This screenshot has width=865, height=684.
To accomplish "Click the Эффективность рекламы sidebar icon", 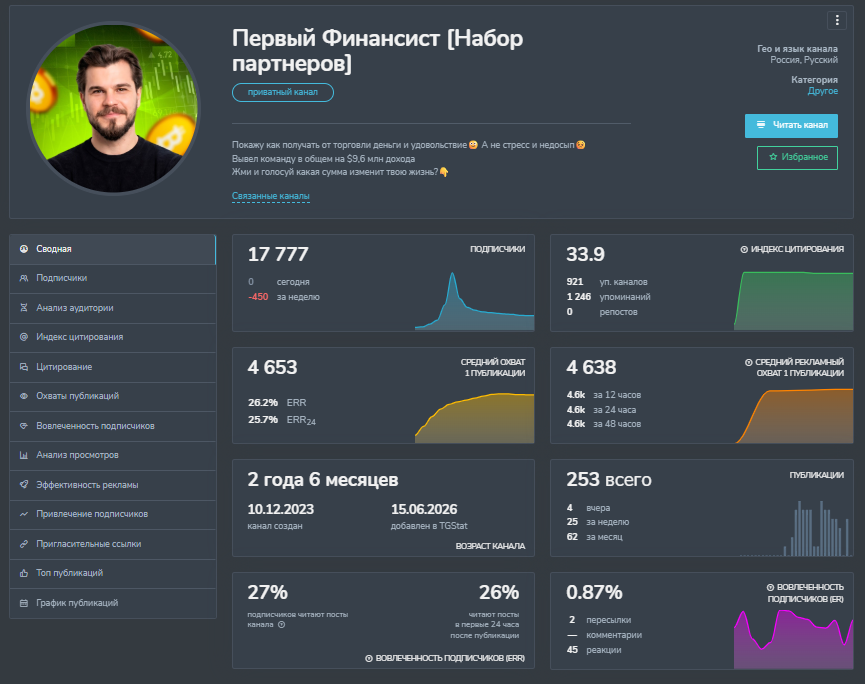I will [24, 485].
